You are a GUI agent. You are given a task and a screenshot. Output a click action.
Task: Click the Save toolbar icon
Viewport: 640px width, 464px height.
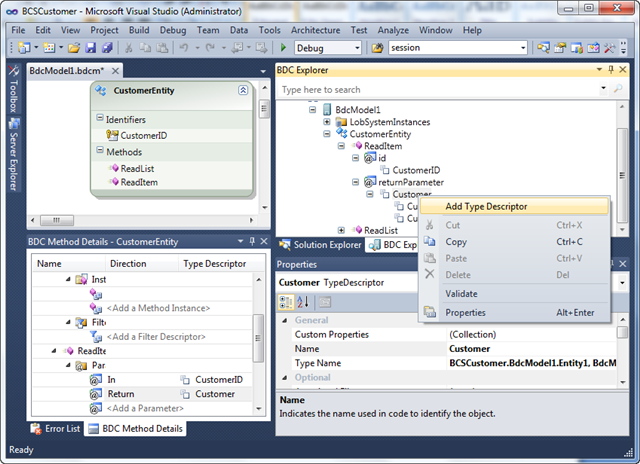point(90,48)
